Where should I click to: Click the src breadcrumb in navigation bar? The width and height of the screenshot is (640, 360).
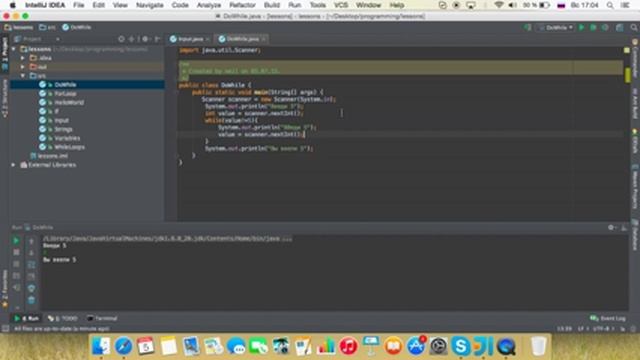(47, 27)
